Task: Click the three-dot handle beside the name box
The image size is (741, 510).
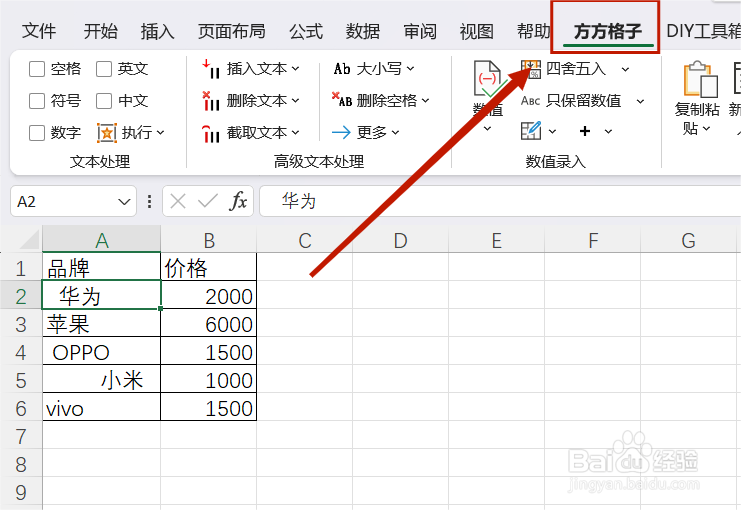Action: point(149,202)
